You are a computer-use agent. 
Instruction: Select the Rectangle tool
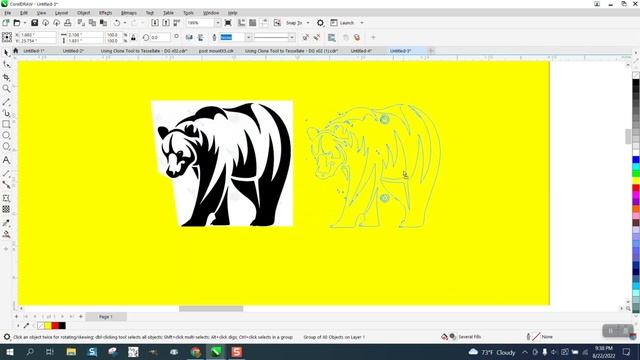tap(6, 124)
